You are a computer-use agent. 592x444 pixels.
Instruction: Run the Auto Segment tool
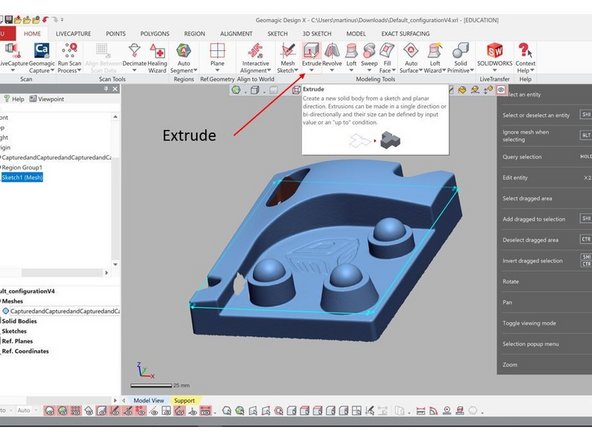tap(183, 50)
